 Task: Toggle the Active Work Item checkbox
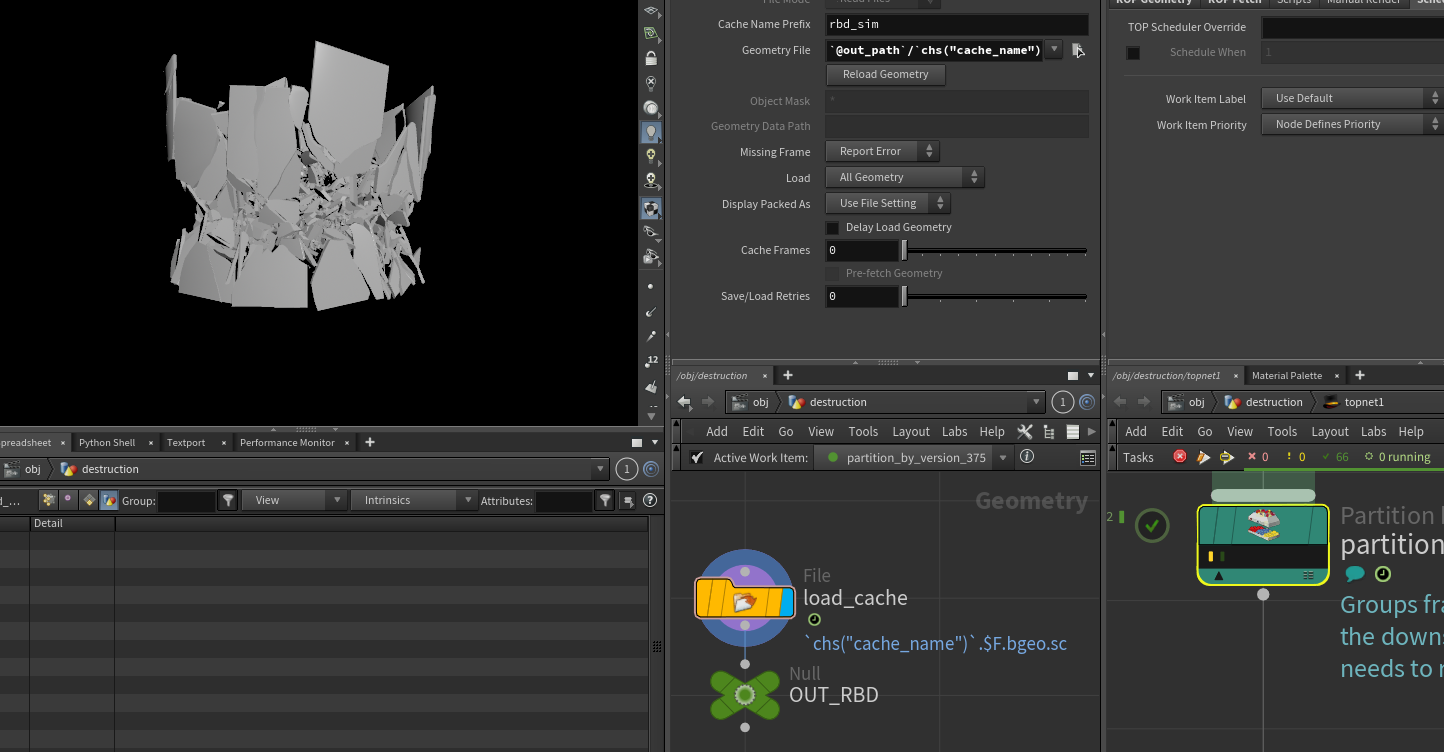pyautogui.click(x=698, y=457)
